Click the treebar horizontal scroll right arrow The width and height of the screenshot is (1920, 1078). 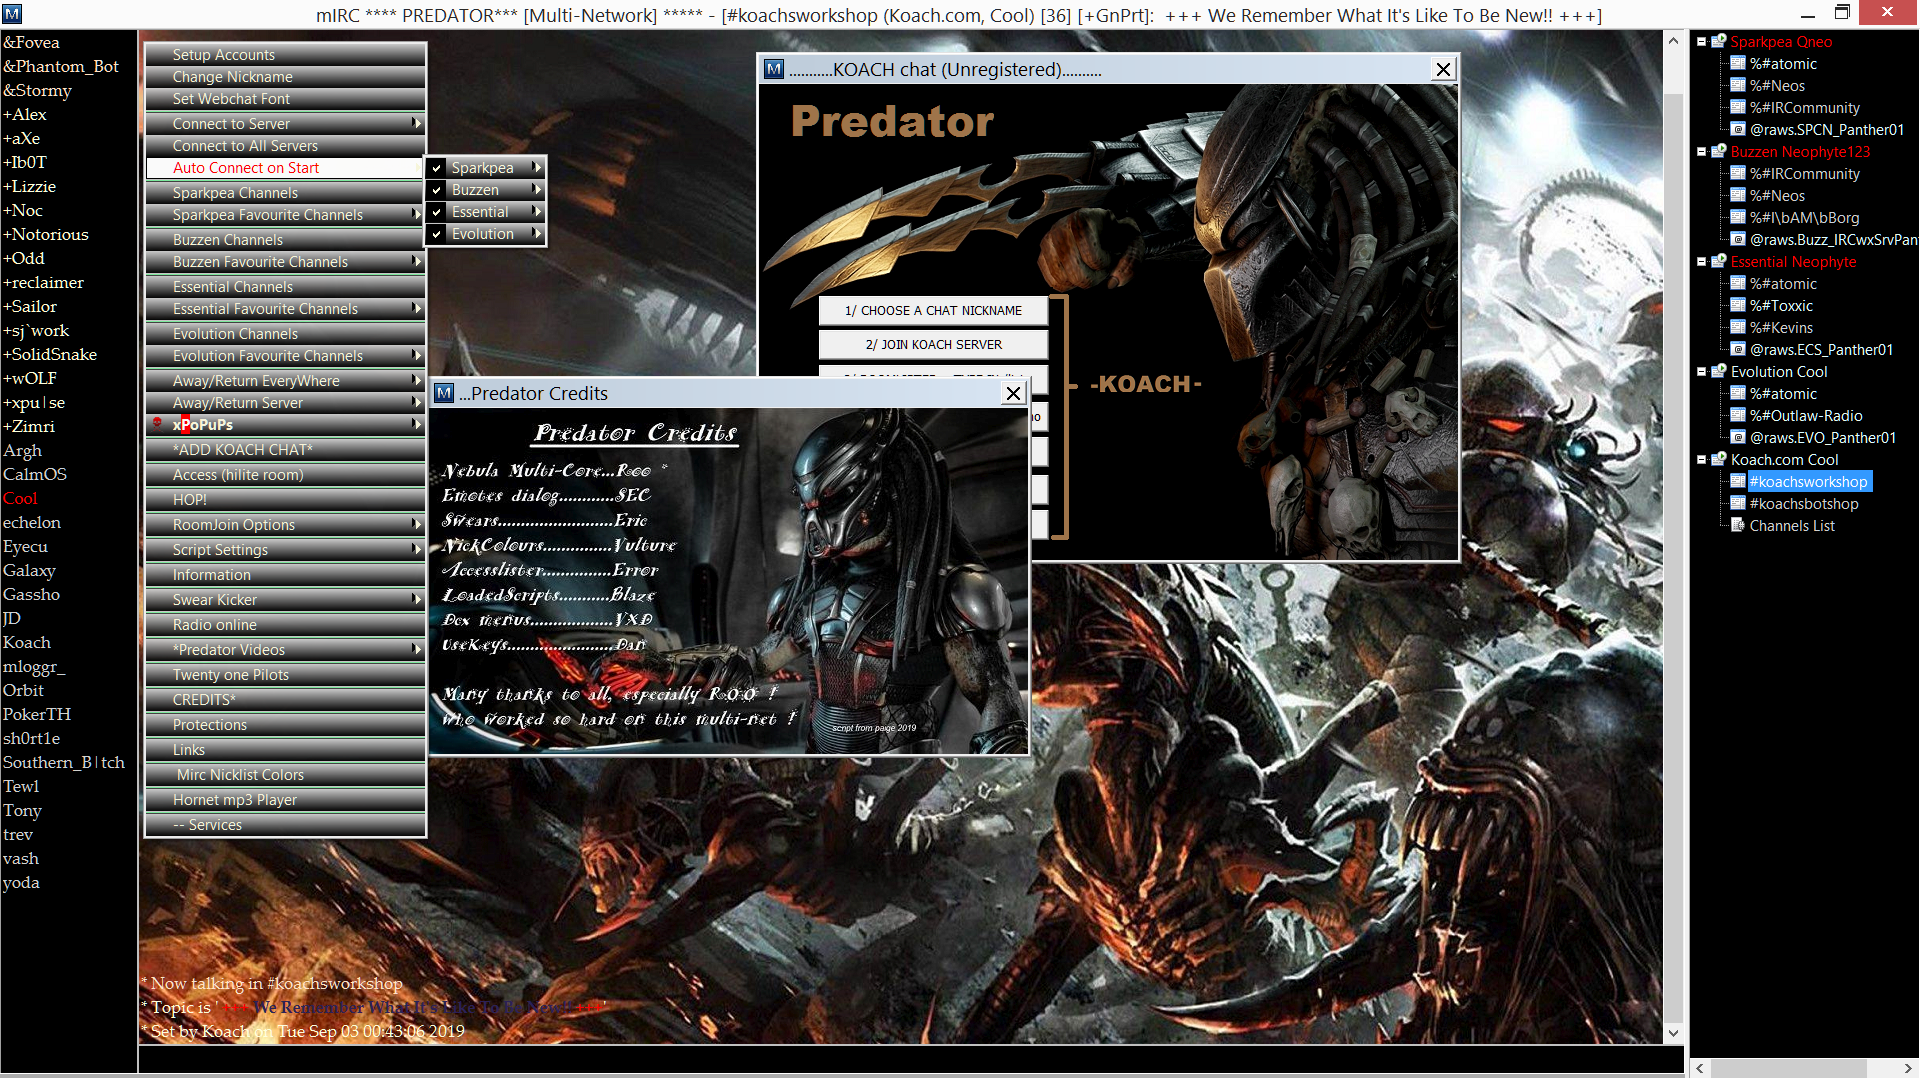coord(1908,1068)
